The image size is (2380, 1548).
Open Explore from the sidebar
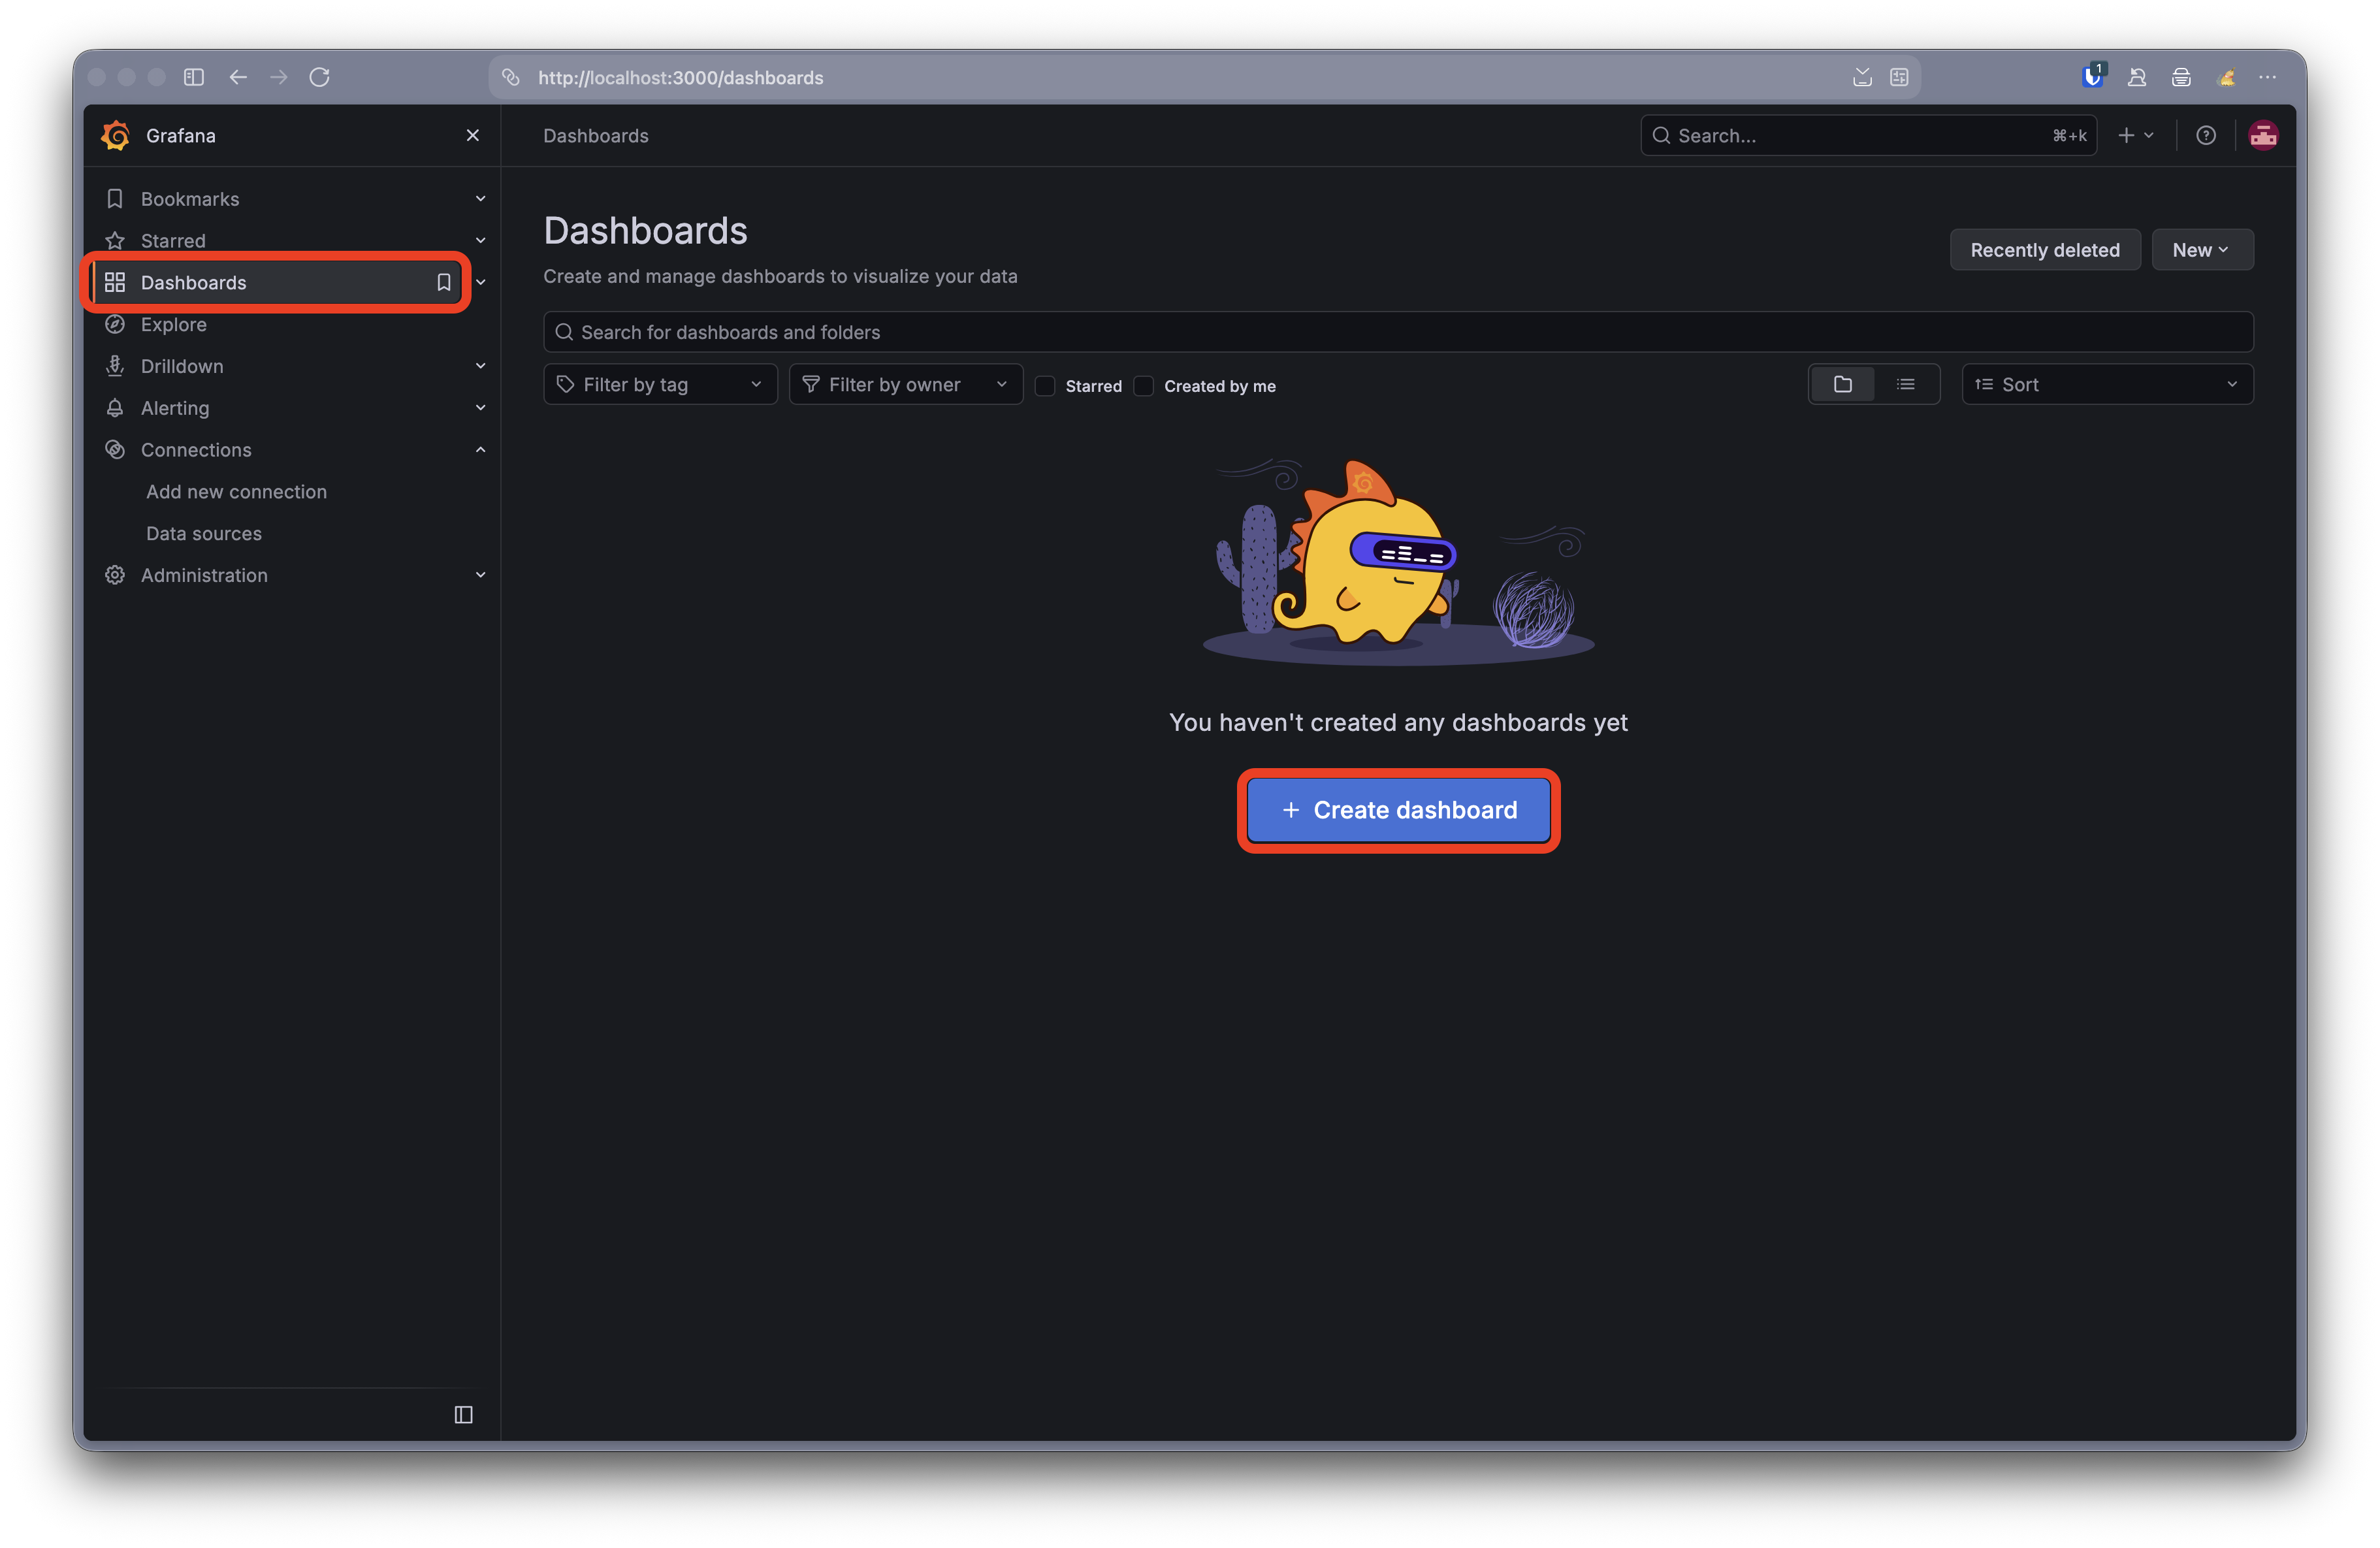174,324
